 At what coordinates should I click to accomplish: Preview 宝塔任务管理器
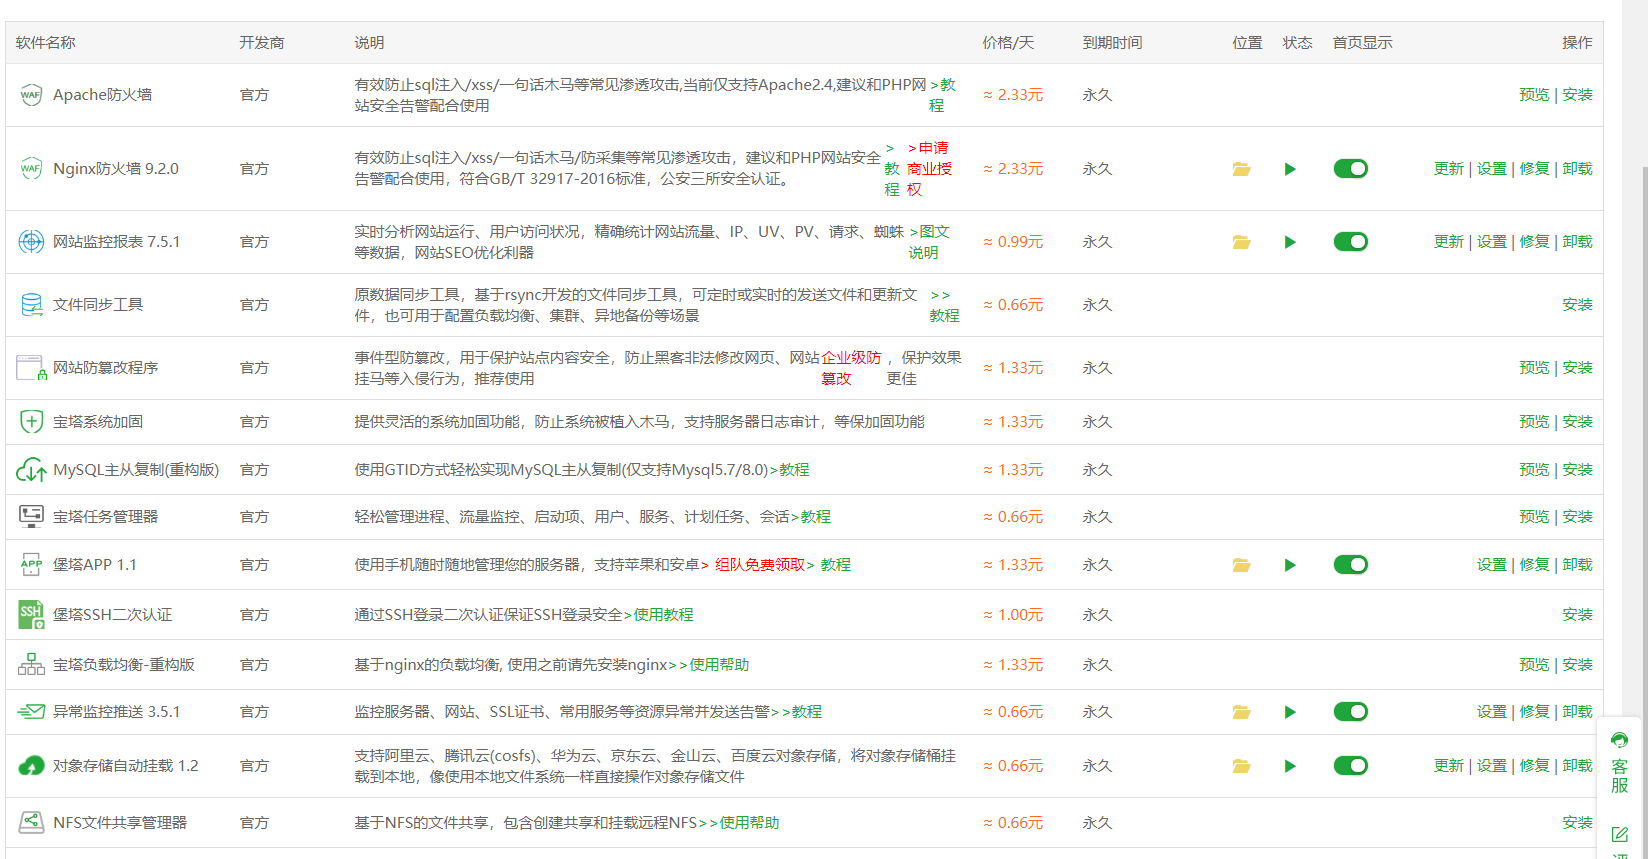1534,517
